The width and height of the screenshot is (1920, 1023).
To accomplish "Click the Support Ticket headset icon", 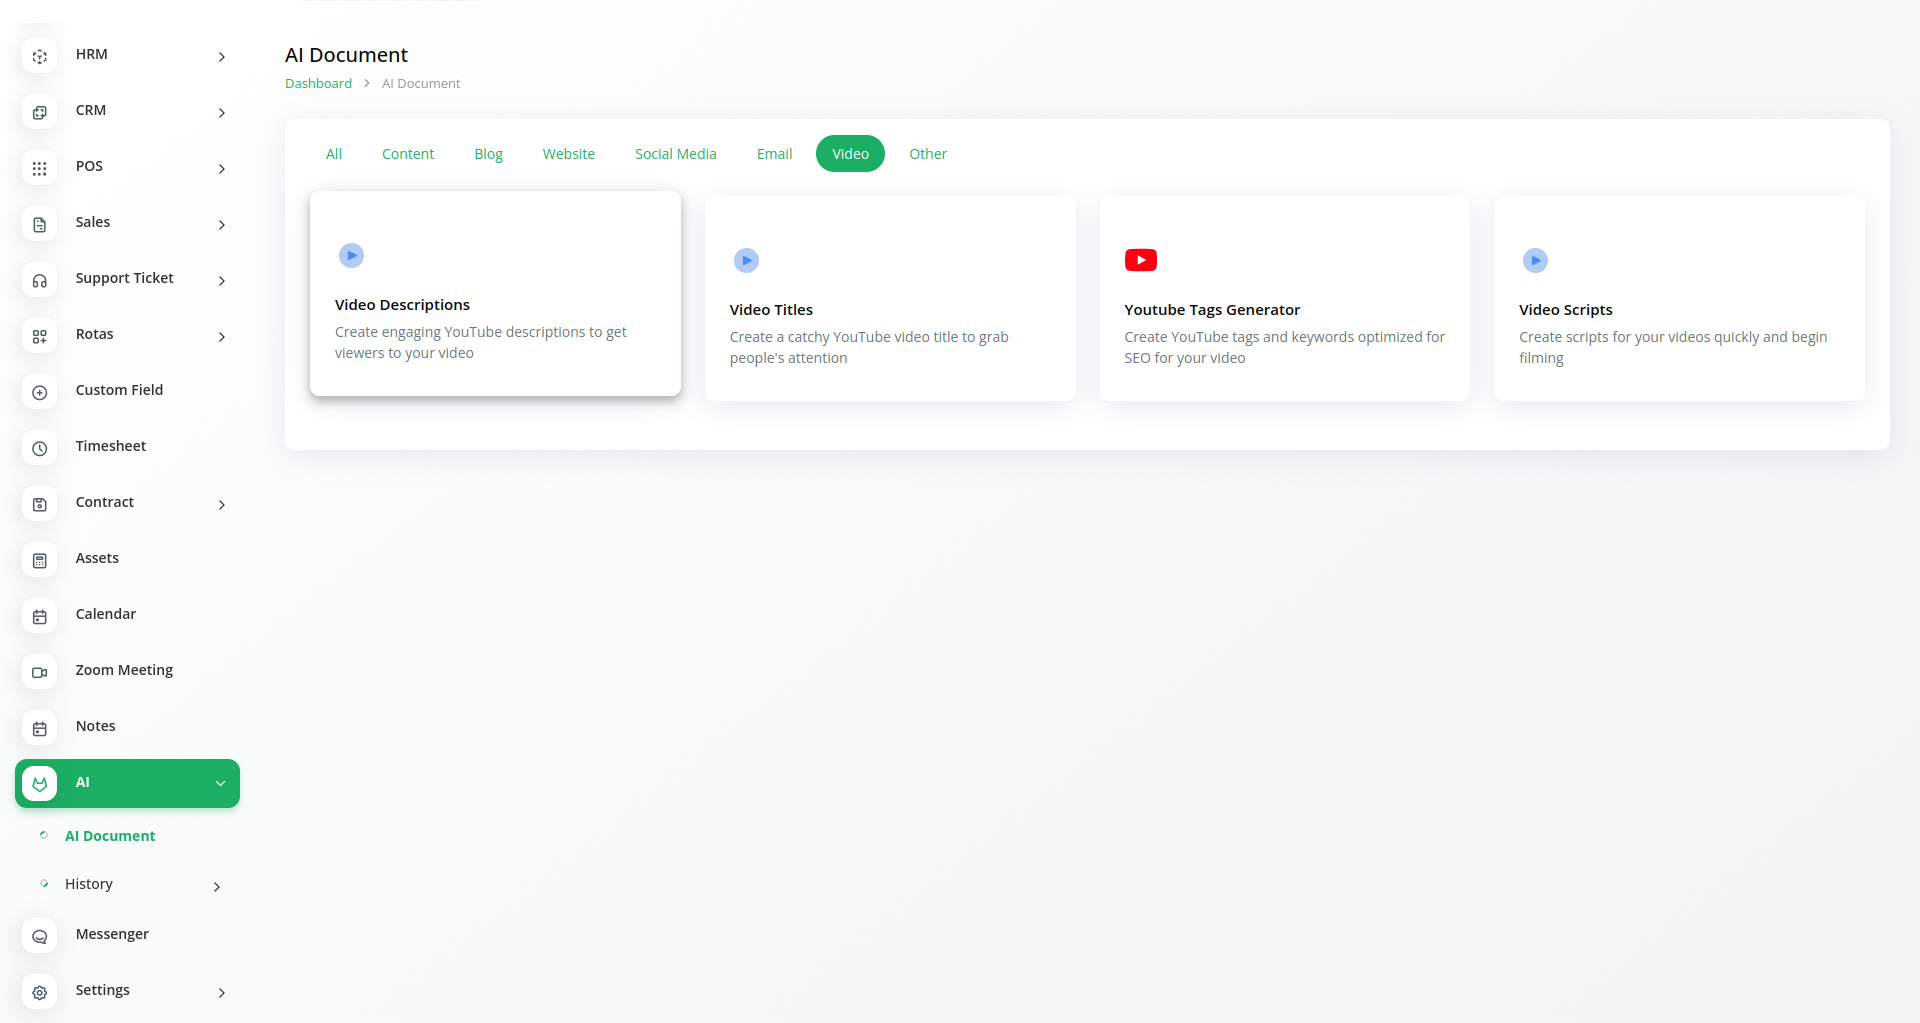I will pyautogui.click(x=40, y=280).
